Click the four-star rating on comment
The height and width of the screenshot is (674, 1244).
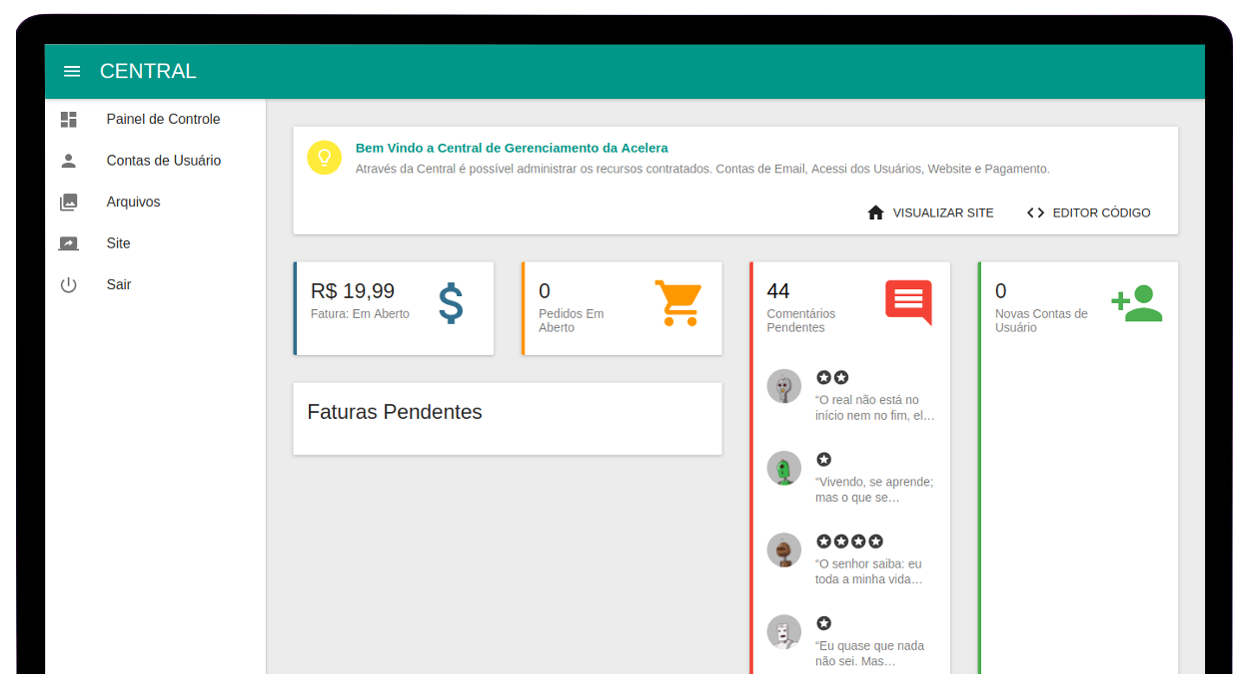point(849,541)
